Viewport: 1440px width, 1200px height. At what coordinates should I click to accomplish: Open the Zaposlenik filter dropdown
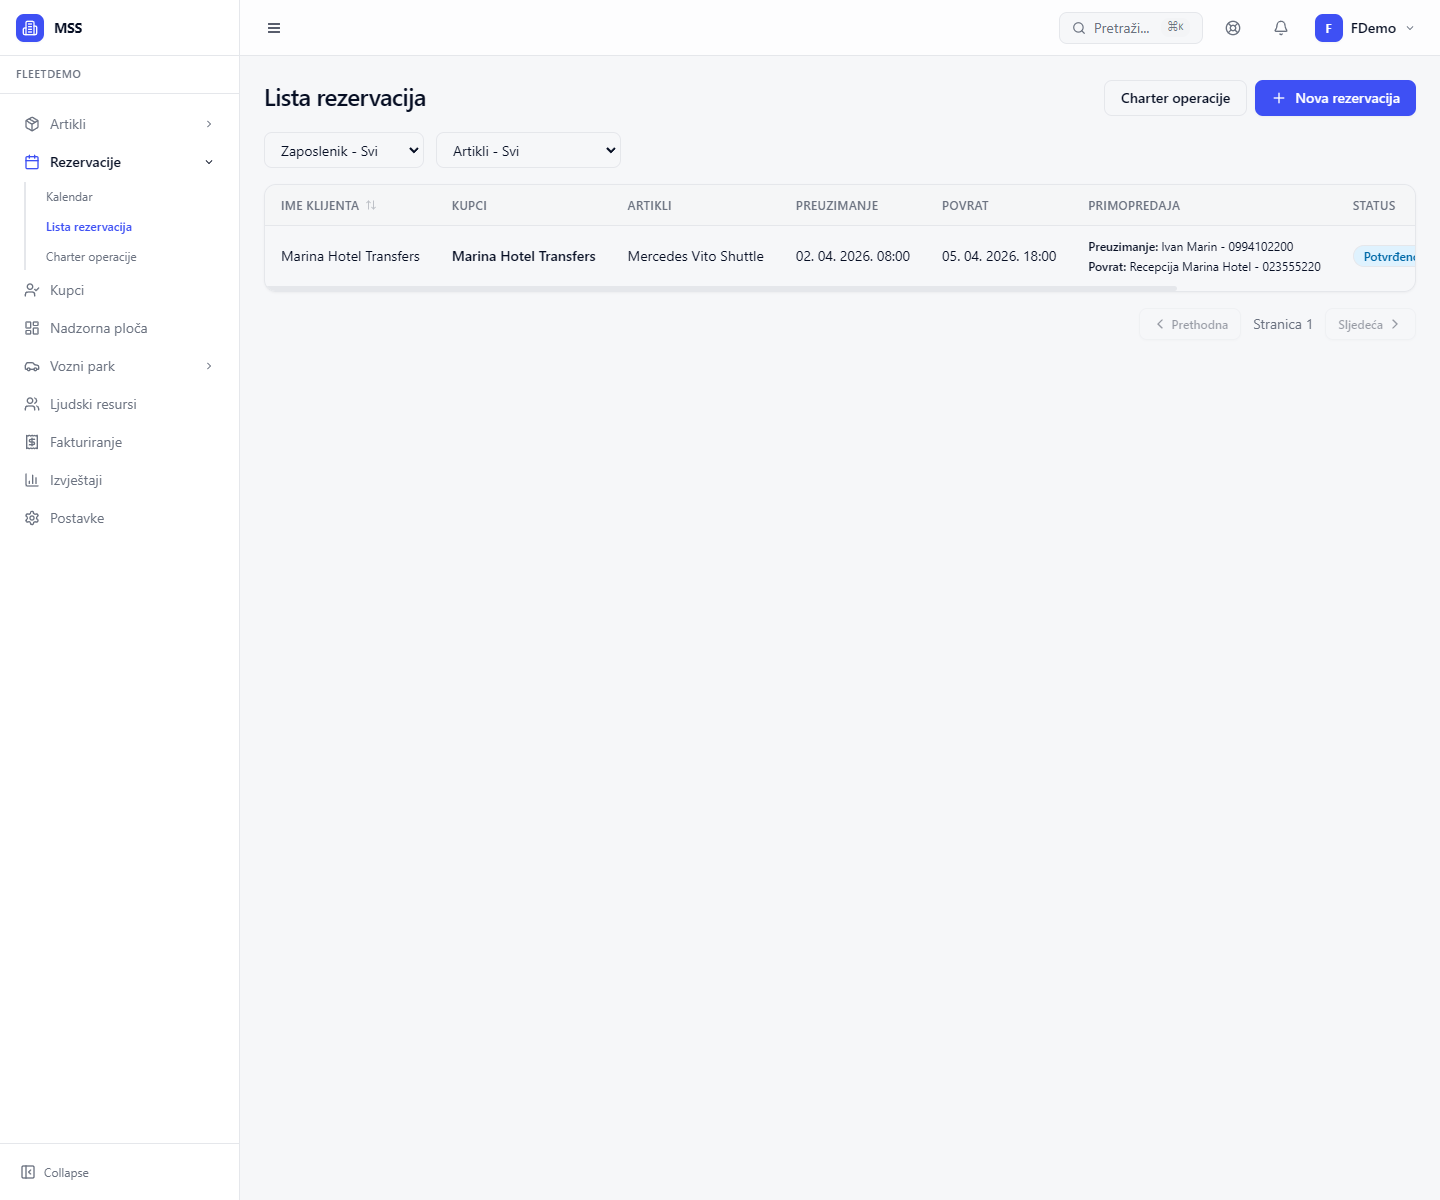click(344, 151)
